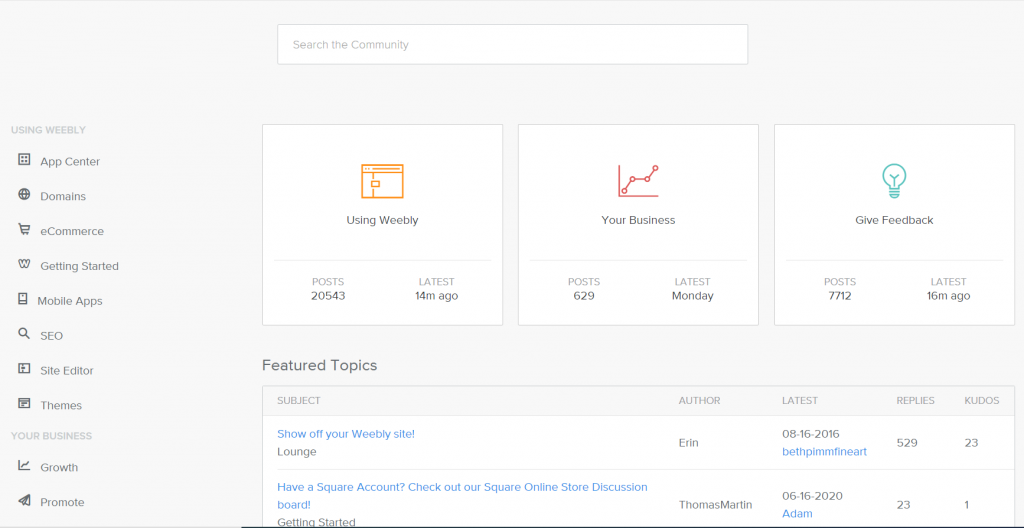The width and height of the screenshot is (1024, 528).
Task: Open Adam's profile link
Action: pyautogui.click(x=797, y=514)
